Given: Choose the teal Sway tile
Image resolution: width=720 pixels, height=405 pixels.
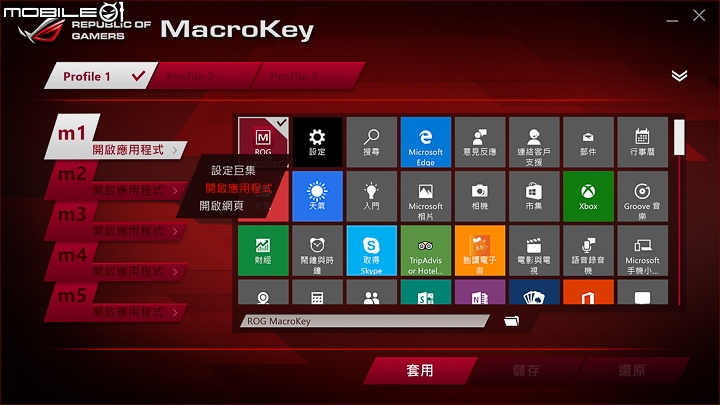Looking at the screenshot, I should (x=426, y=292).
